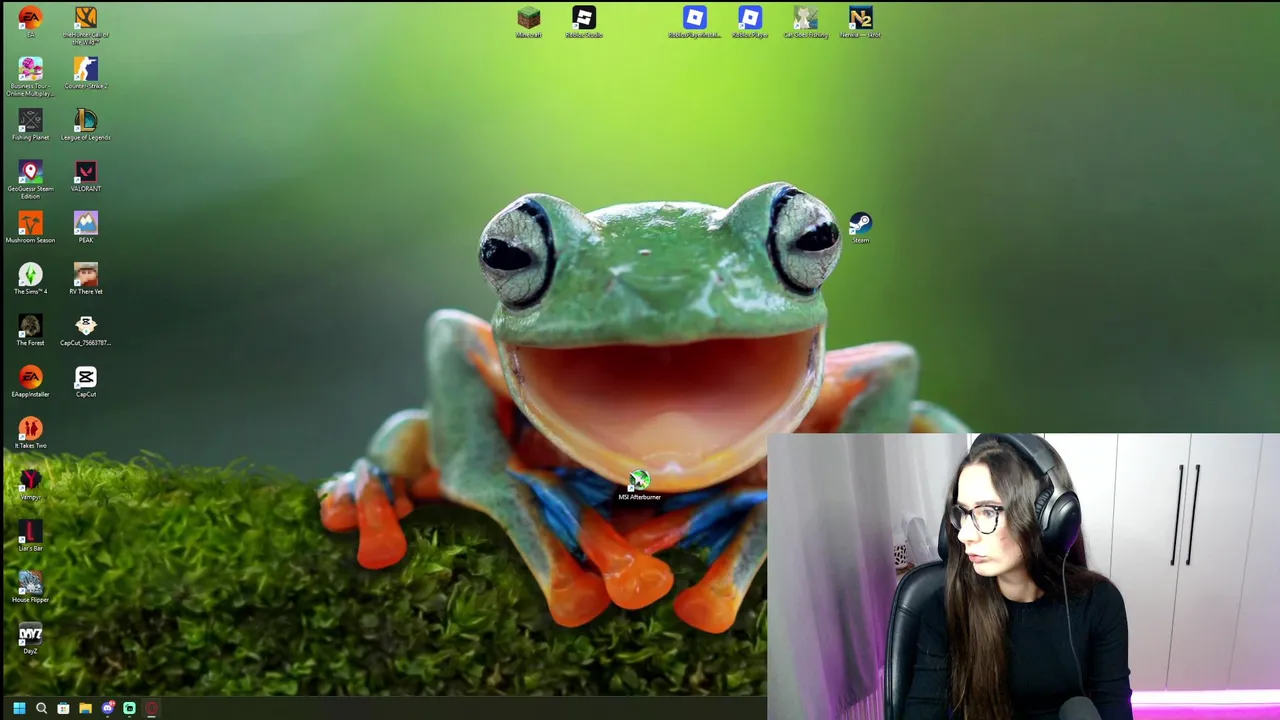Image resolution: width=1280 pixels, height=720 pixels.
Task: Open Discord from the taskbar
Action: [107, 708]
